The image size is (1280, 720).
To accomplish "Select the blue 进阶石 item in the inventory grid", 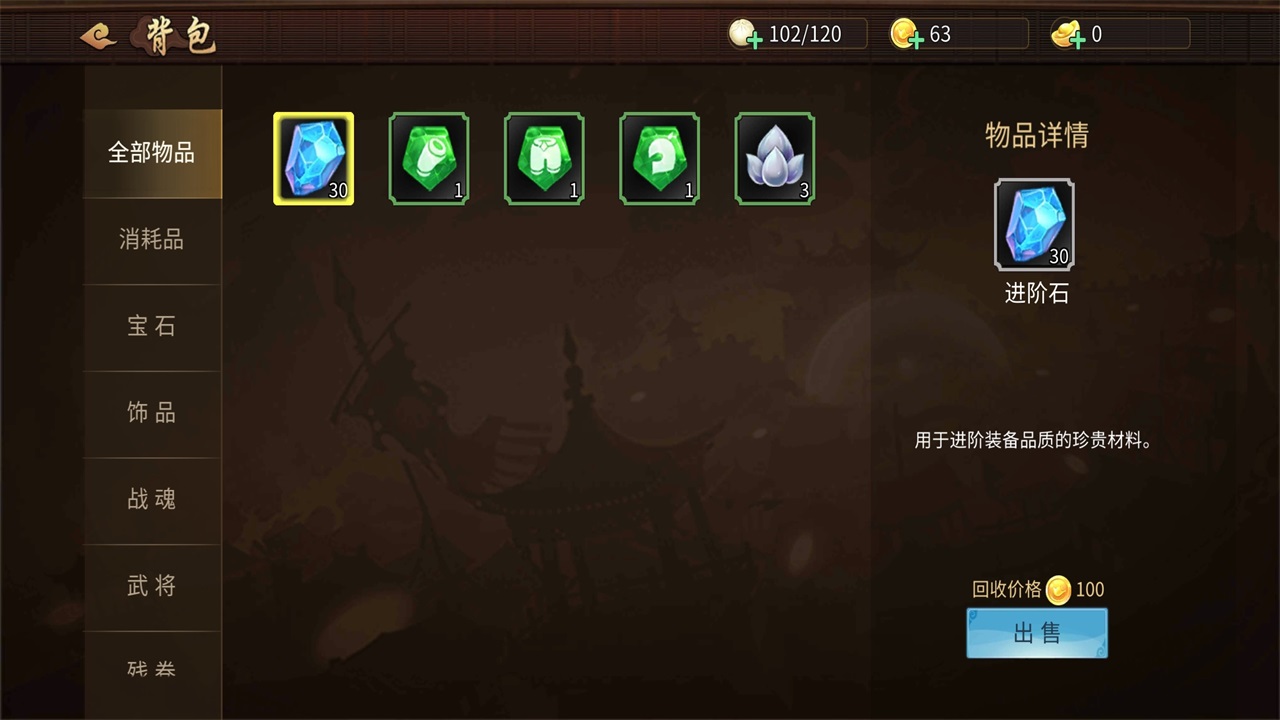I will 313,158.
